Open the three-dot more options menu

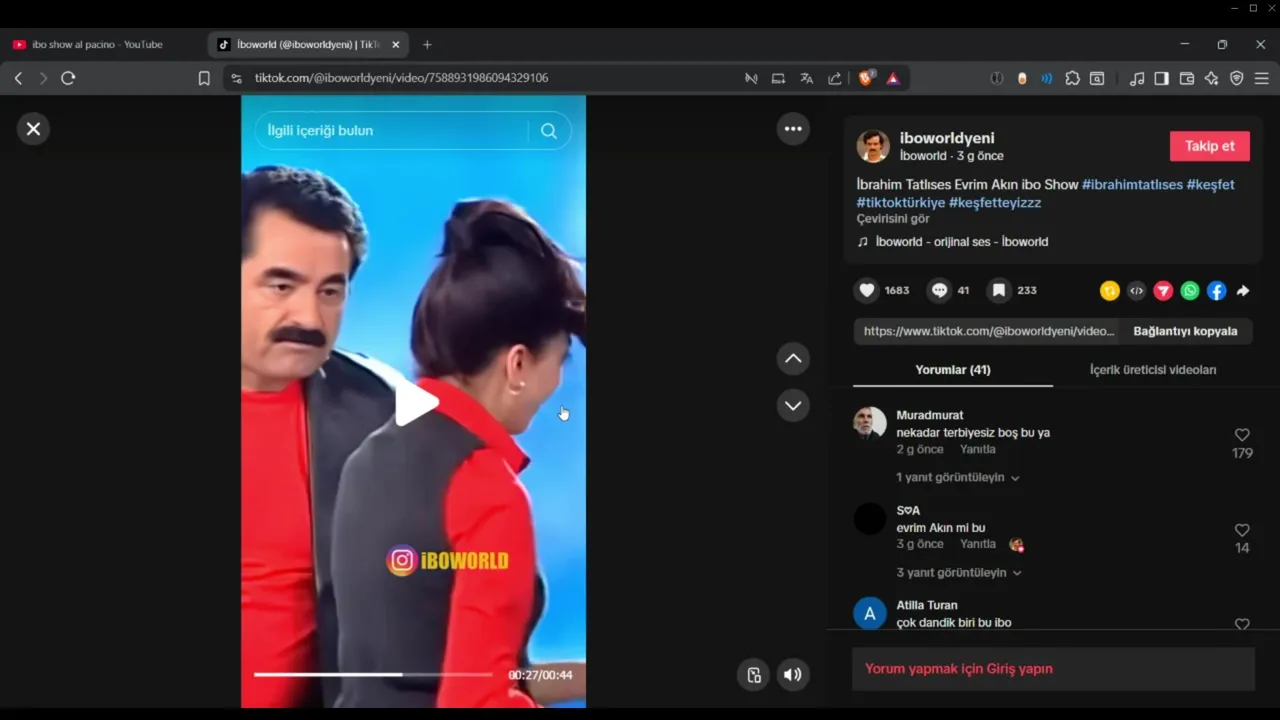(793, 129)
